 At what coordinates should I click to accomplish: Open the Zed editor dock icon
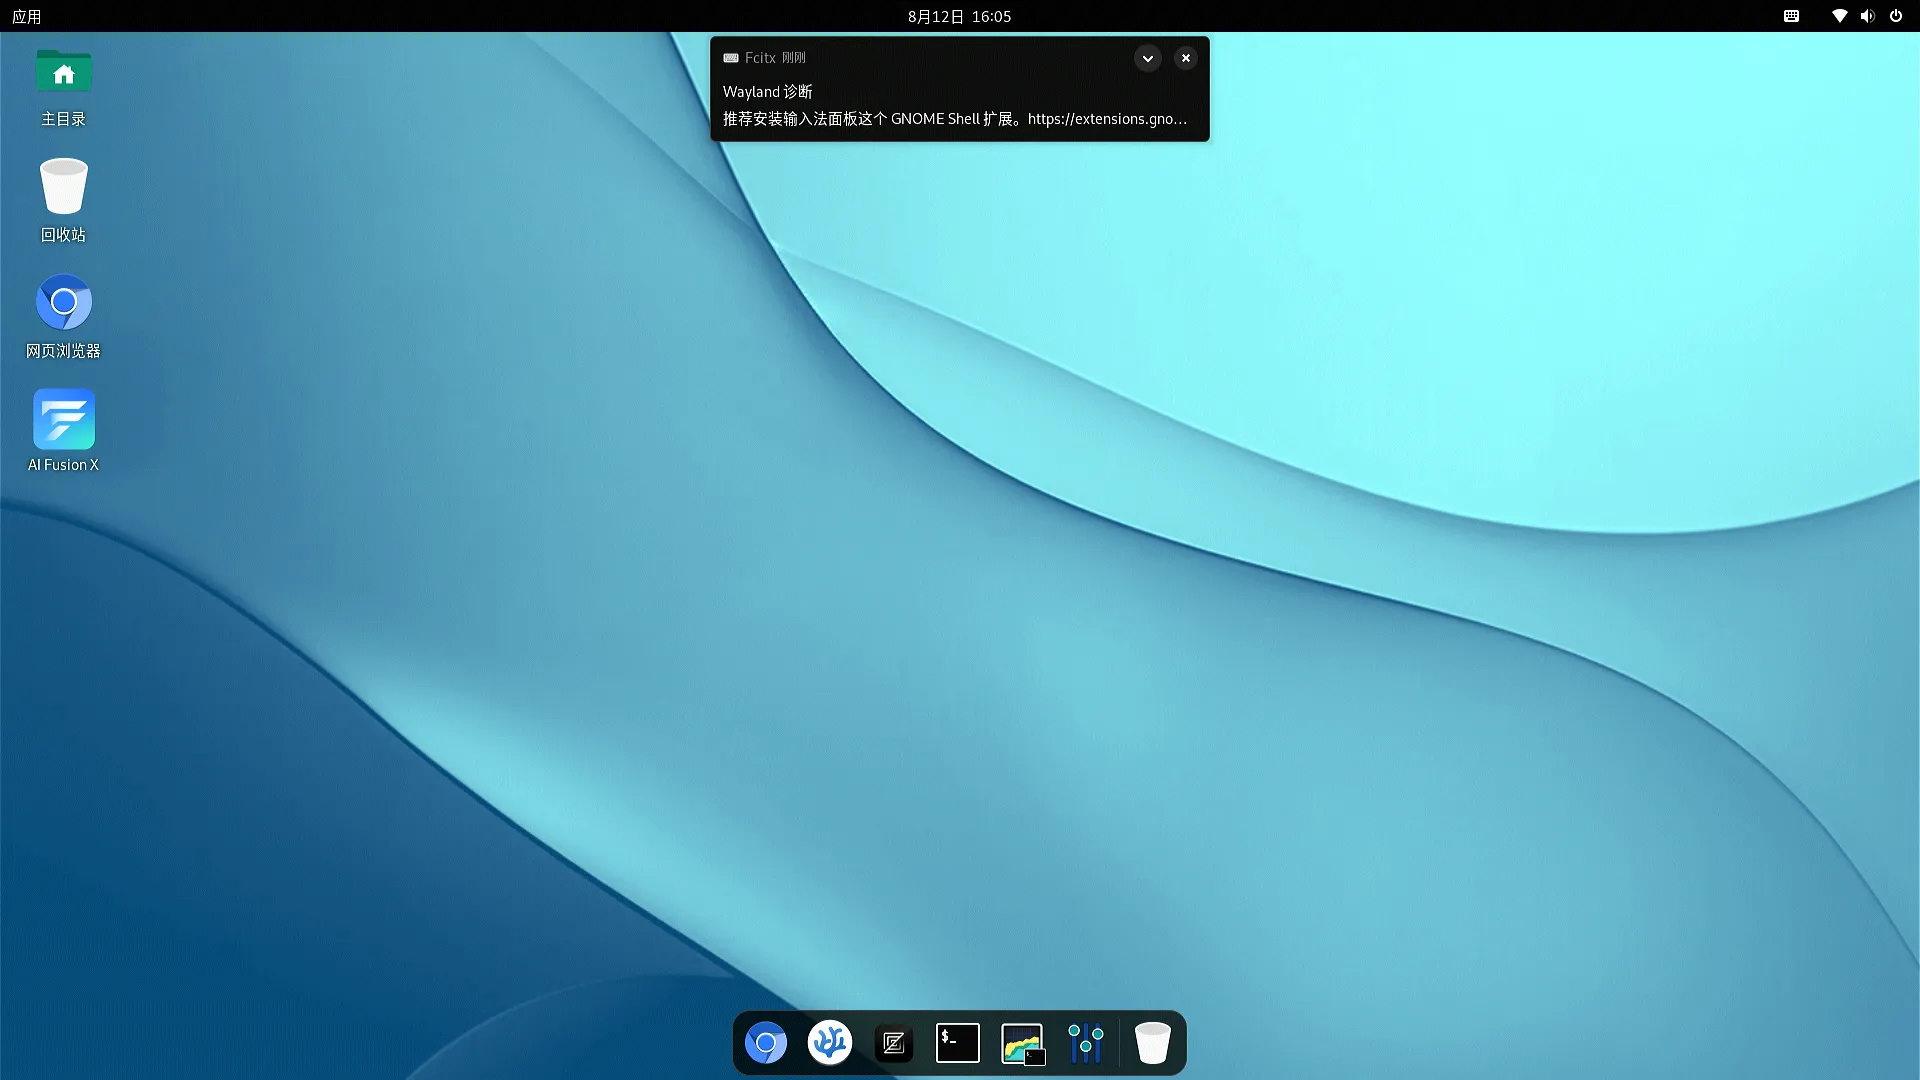894,1043
